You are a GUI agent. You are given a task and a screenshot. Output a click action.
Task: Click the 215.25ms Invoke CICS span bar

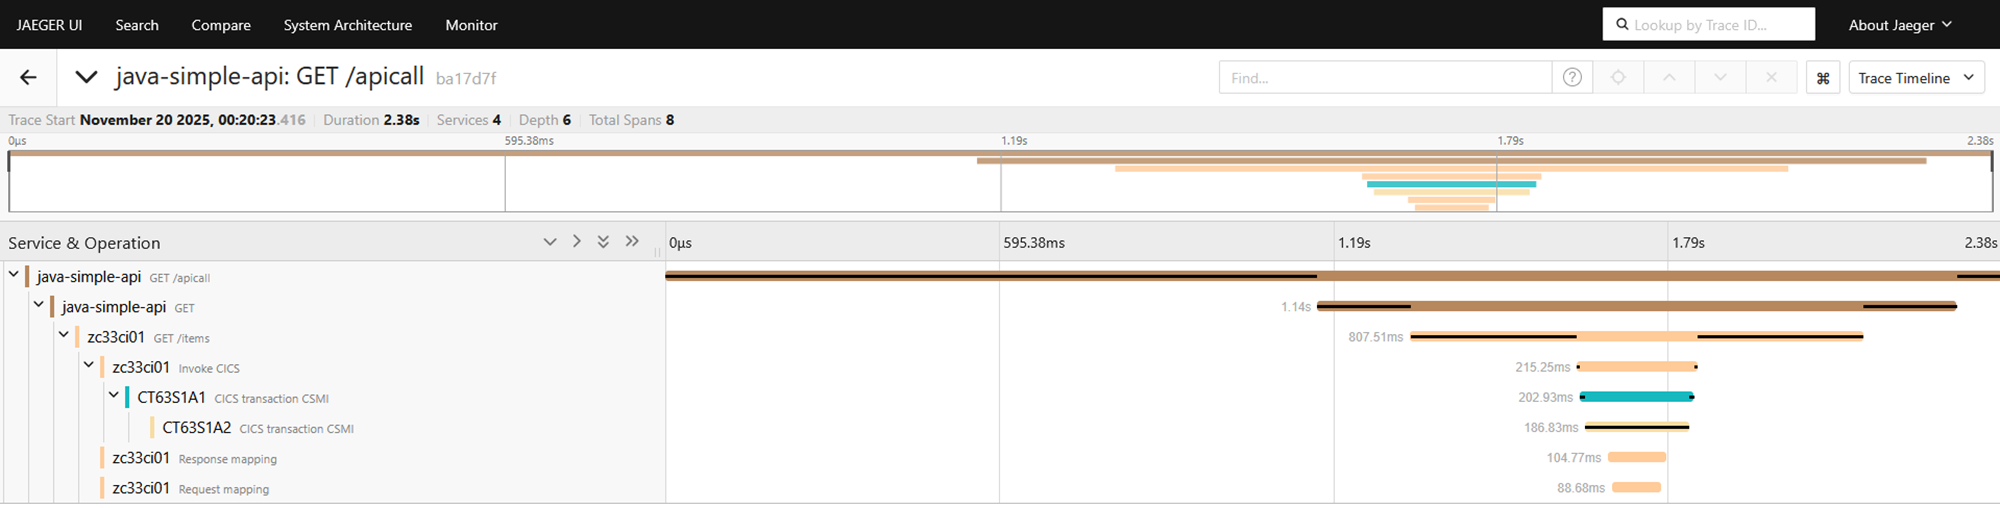click(1637, 367)
